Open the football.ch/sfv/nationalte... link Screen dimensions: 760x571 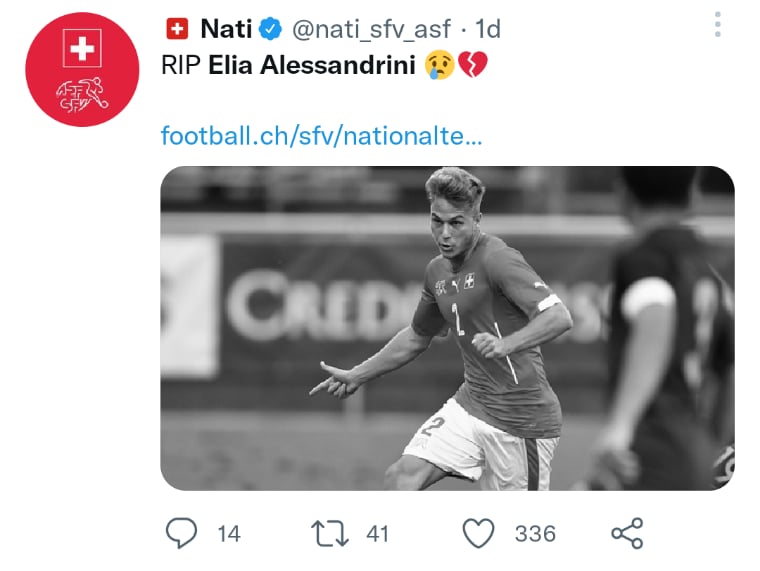tap(321, 136)
